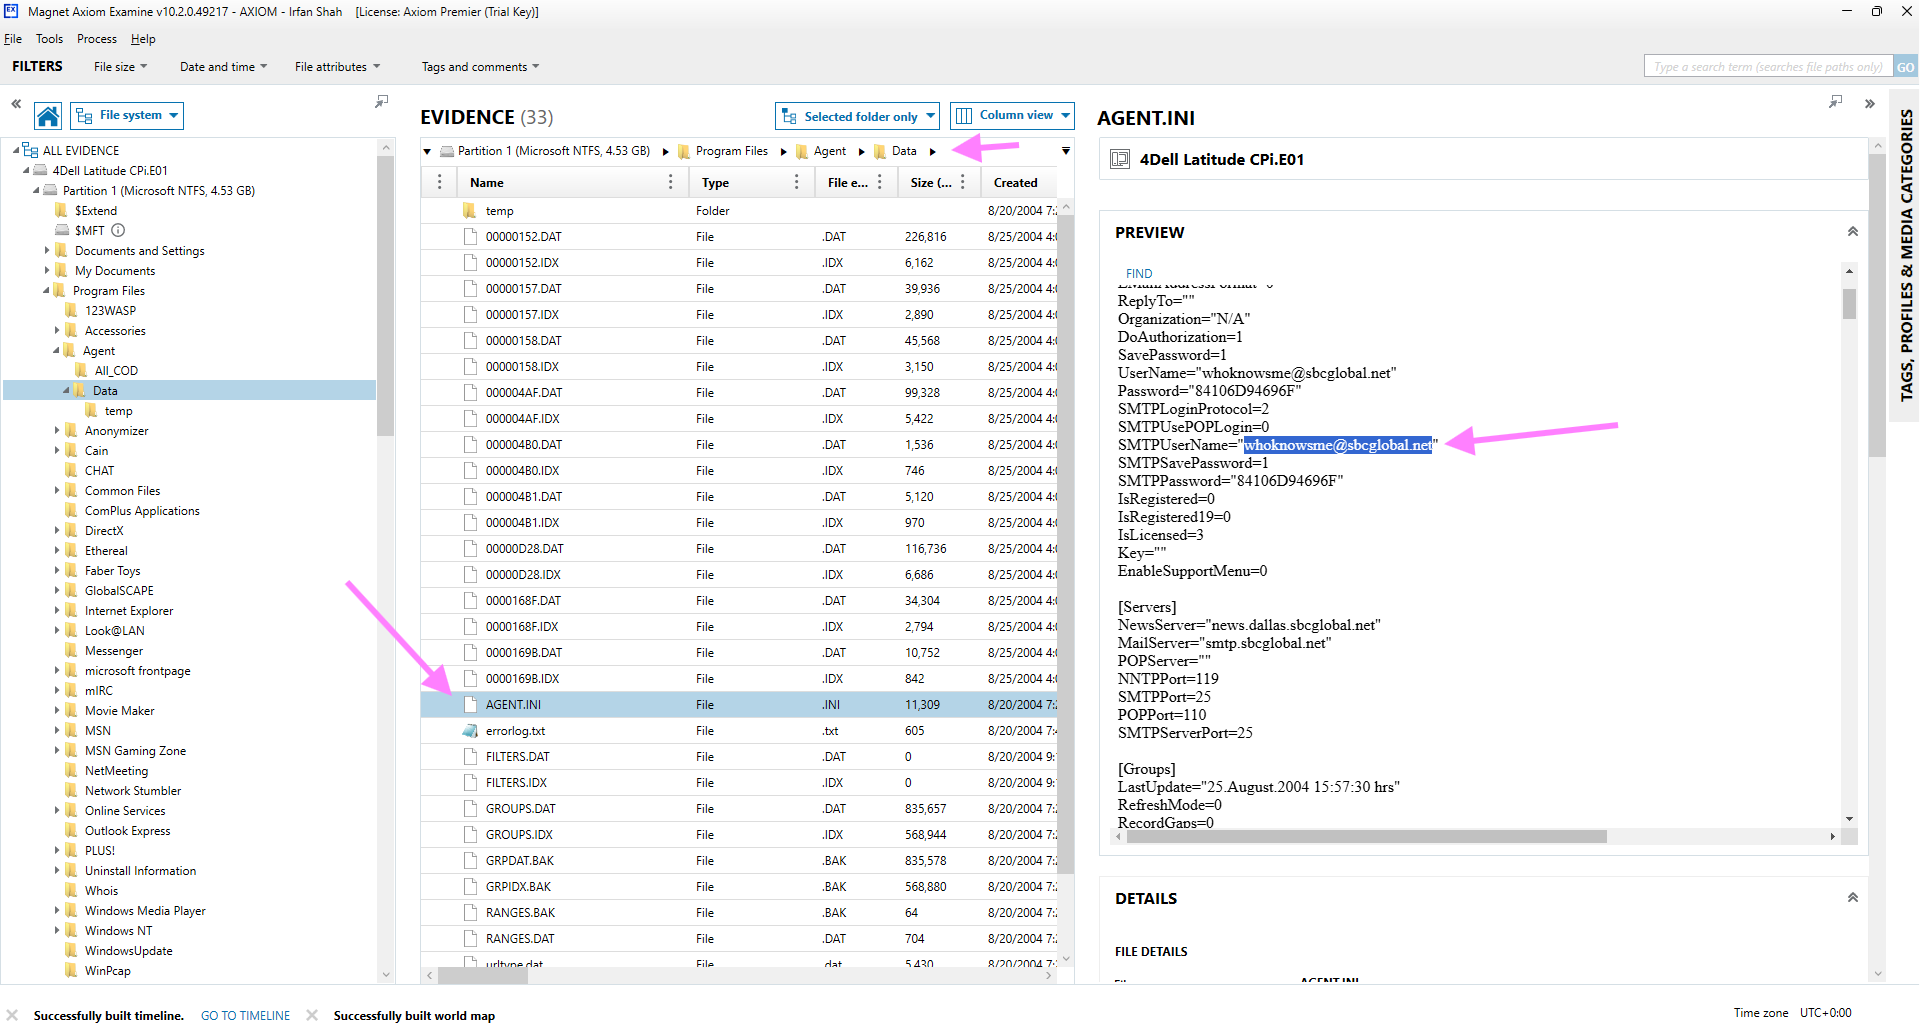Click the GO search button

pyautogui.click(x=1905, y=67)
